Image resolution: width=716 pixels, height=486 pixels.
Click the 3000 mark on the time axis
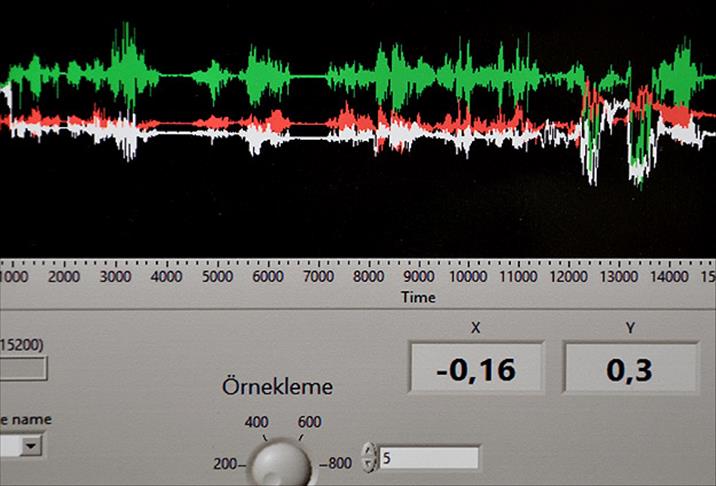(x=115, y=276)
